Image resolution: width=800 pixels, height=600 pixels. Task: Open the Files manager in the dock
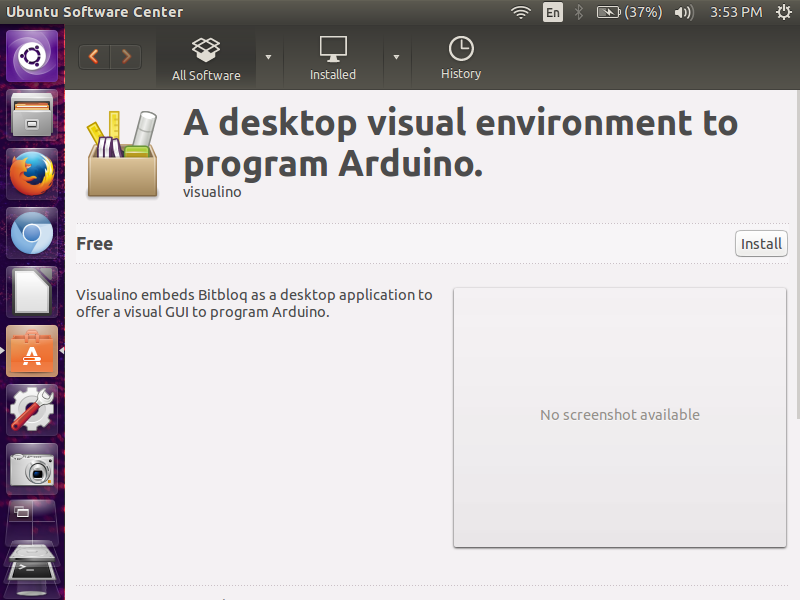point(32,115)
